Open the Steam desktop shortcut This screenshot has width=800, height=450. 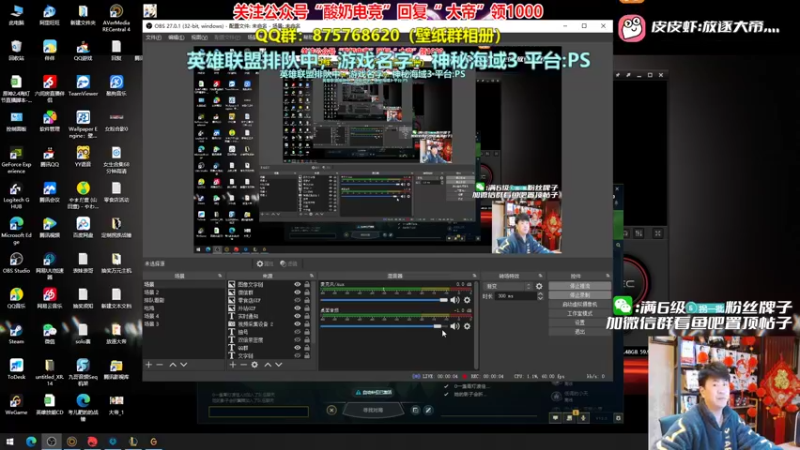(16, 333)
